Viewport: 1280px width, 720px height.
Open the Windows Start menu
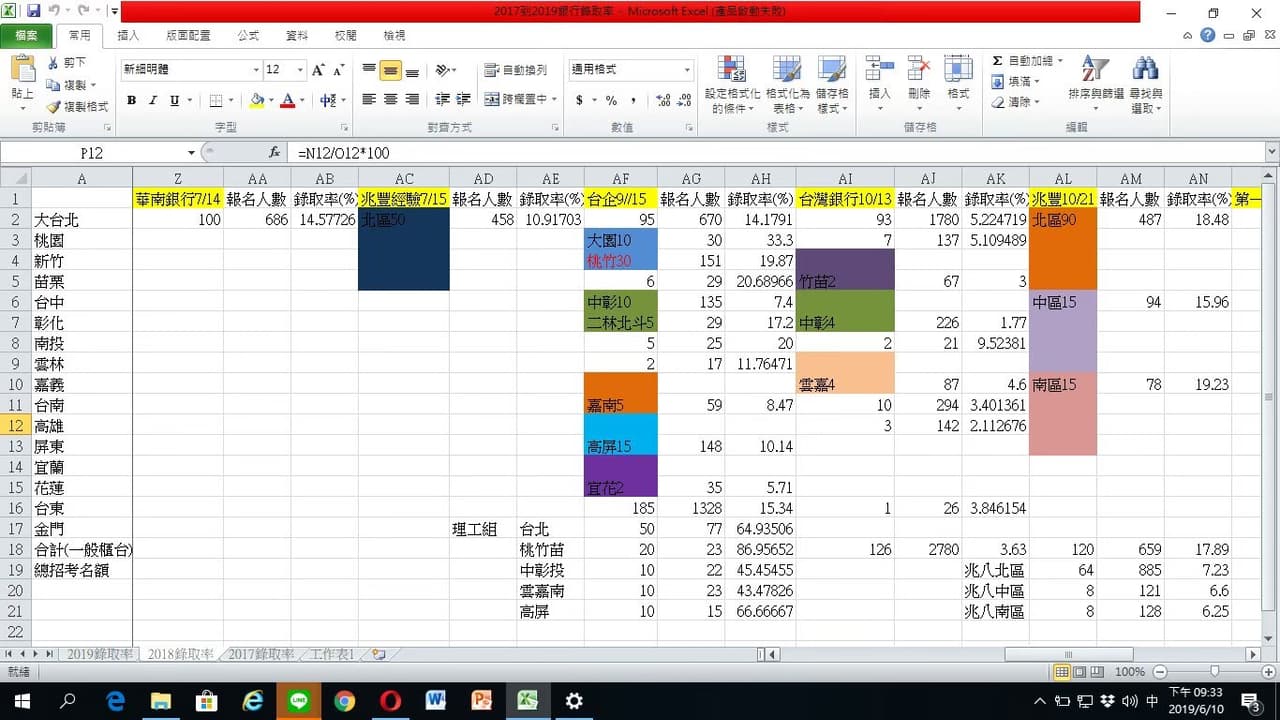[x=22, y=701]
